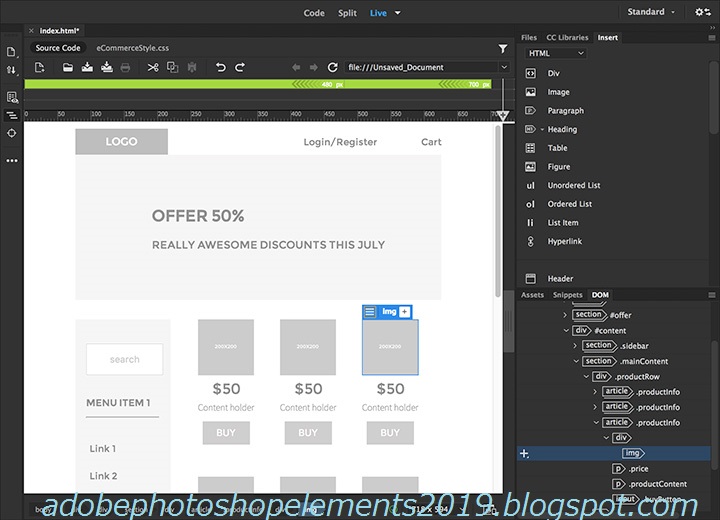
Task: Click the print code toolbar icon
Action: [125, 68]
